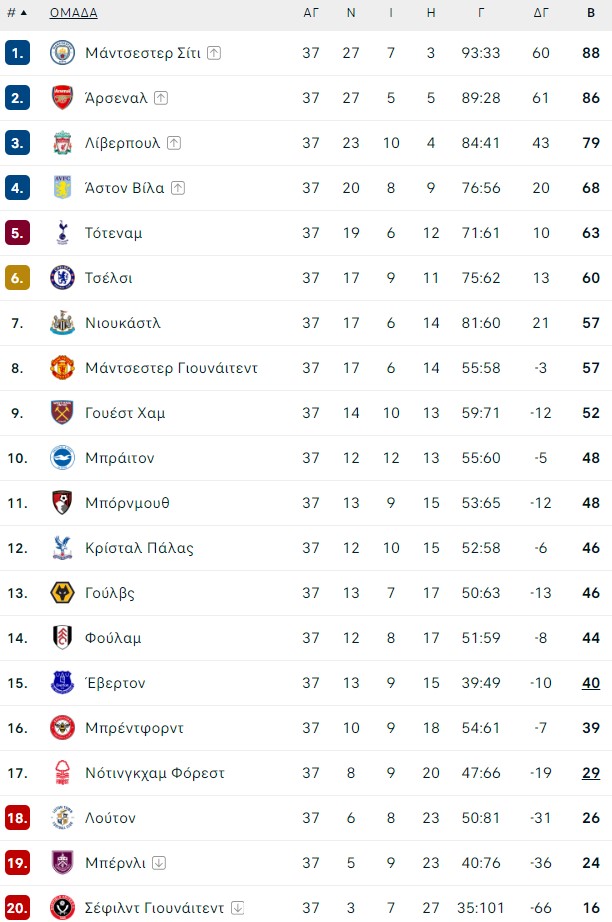Click the Manchester City club crest

(62, 53)
